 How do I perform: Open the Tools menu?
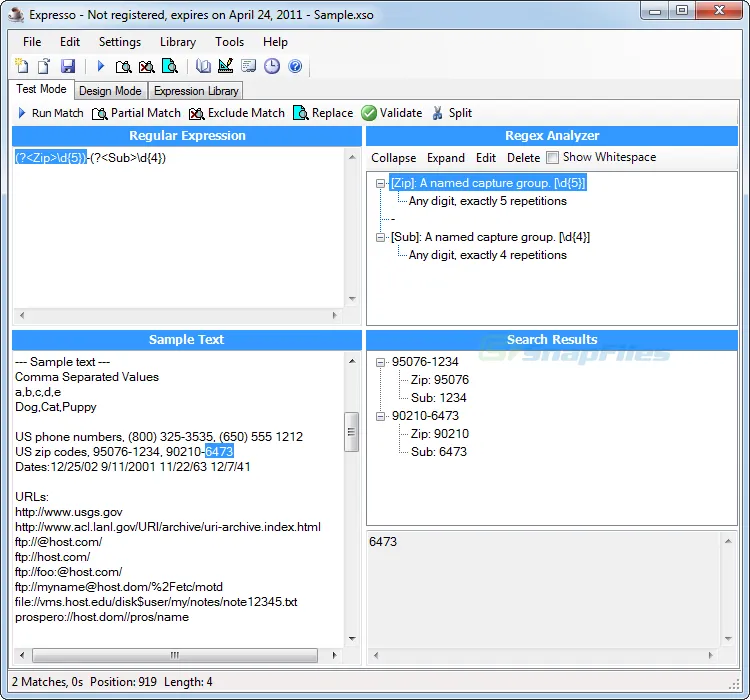pos(230,42)
